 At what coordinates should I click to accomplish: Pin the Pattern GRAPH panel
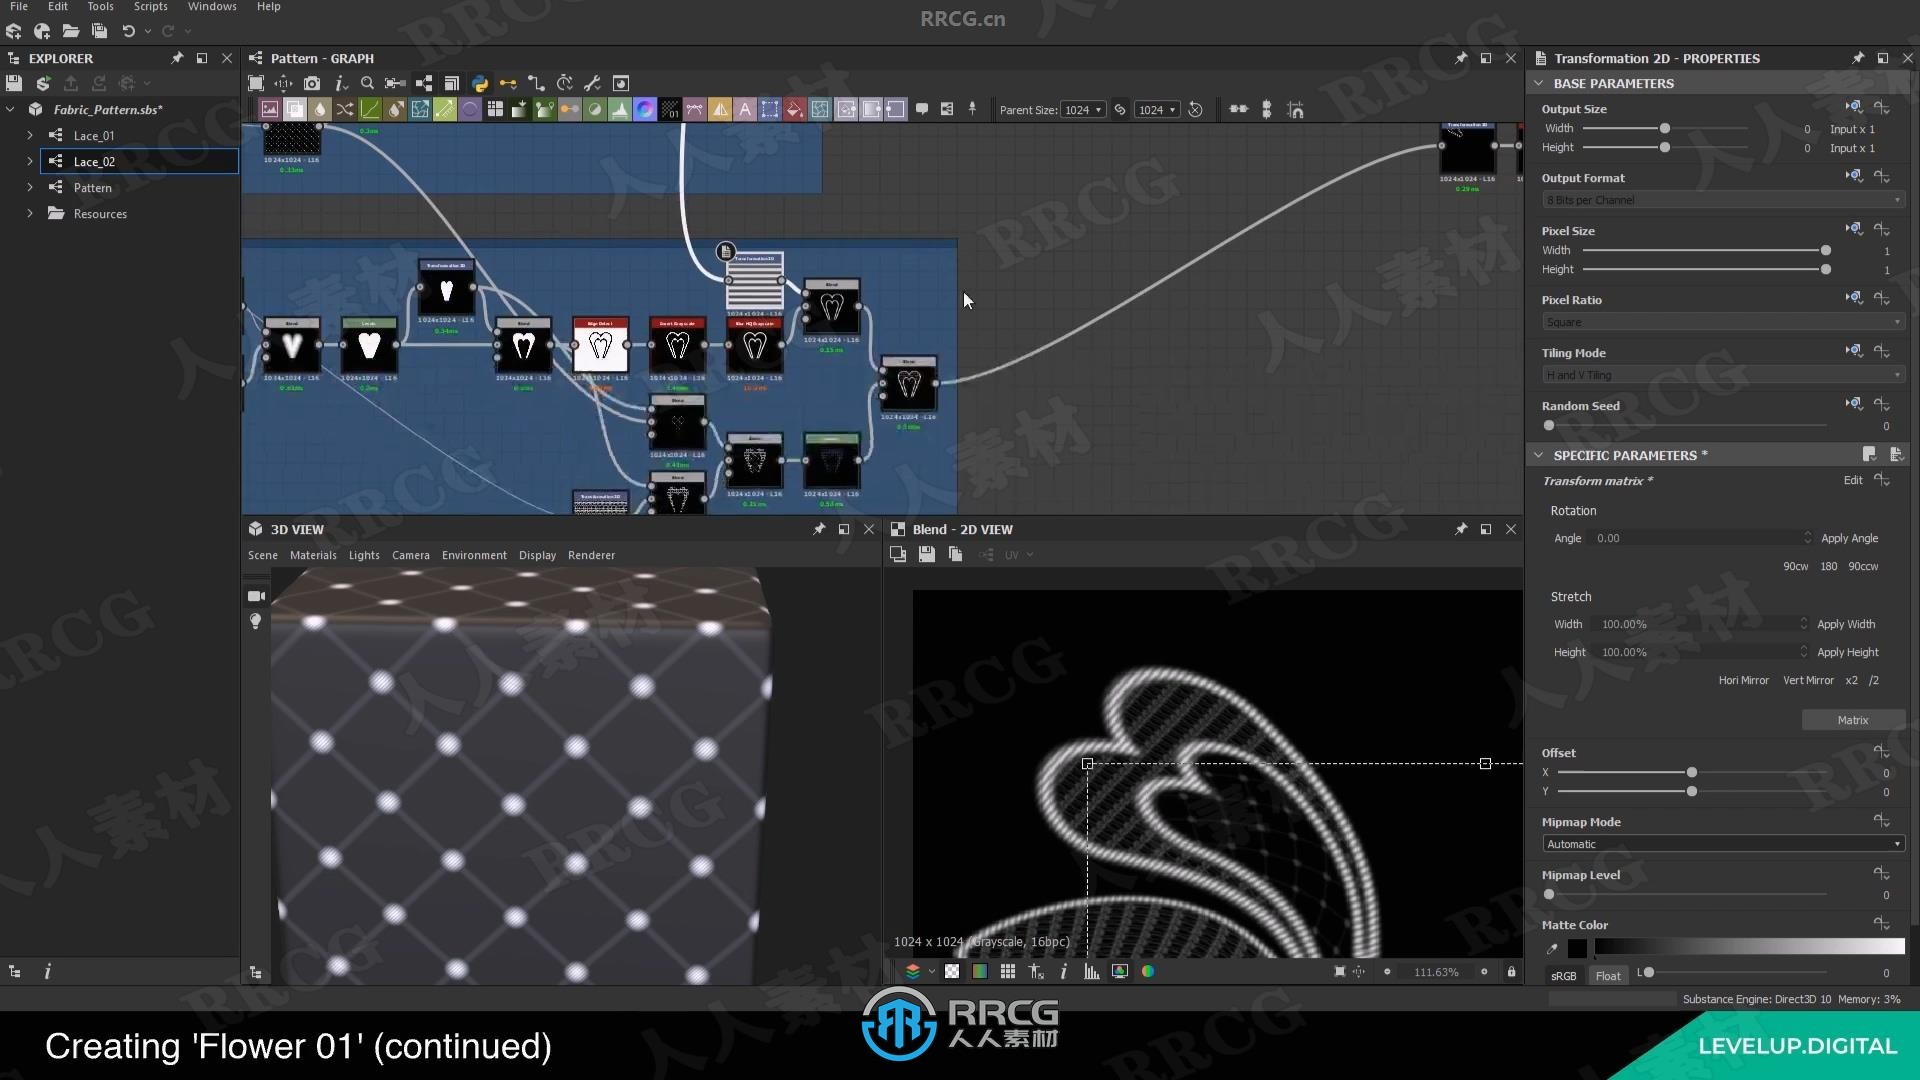pos(1461,58)
